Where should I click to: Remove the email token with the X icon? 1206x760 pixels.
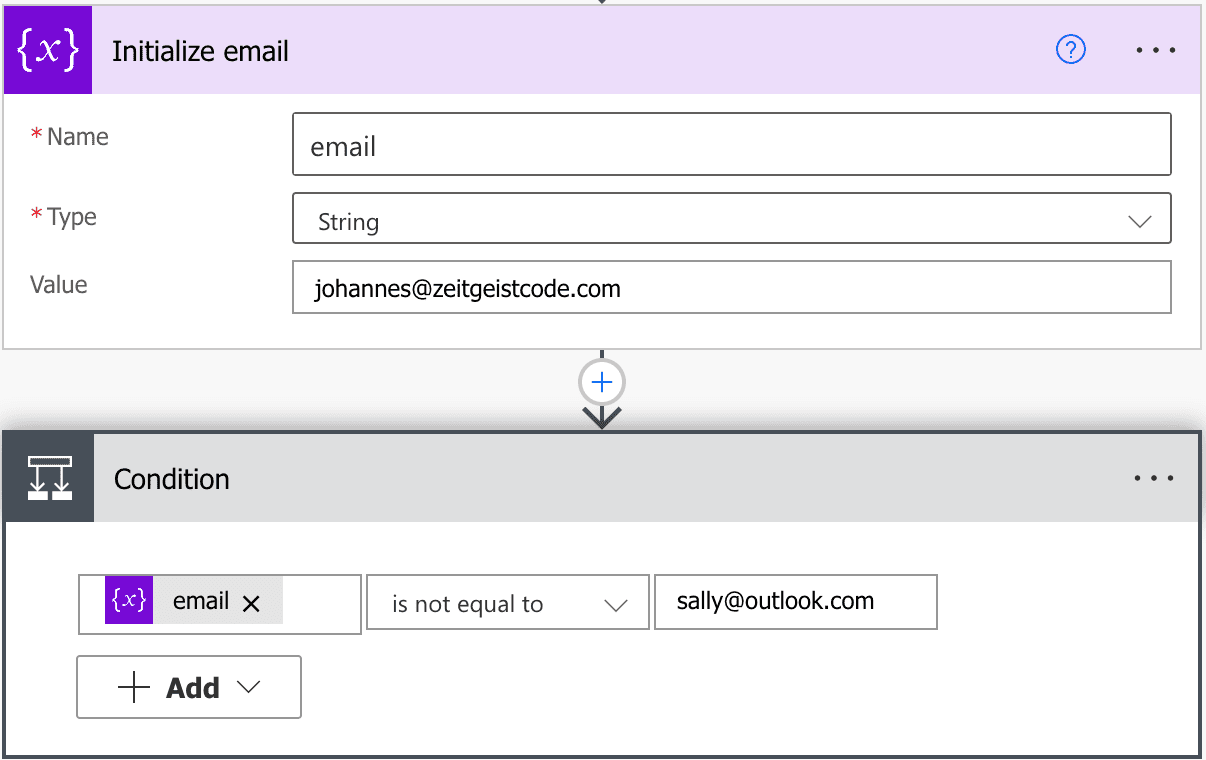pyautogui.click(x=252, y=602)
